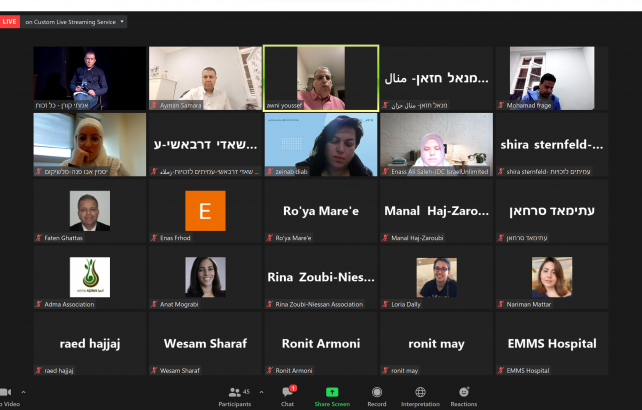
Task: Open the Participants panel icon
Action: coord(235,392)
